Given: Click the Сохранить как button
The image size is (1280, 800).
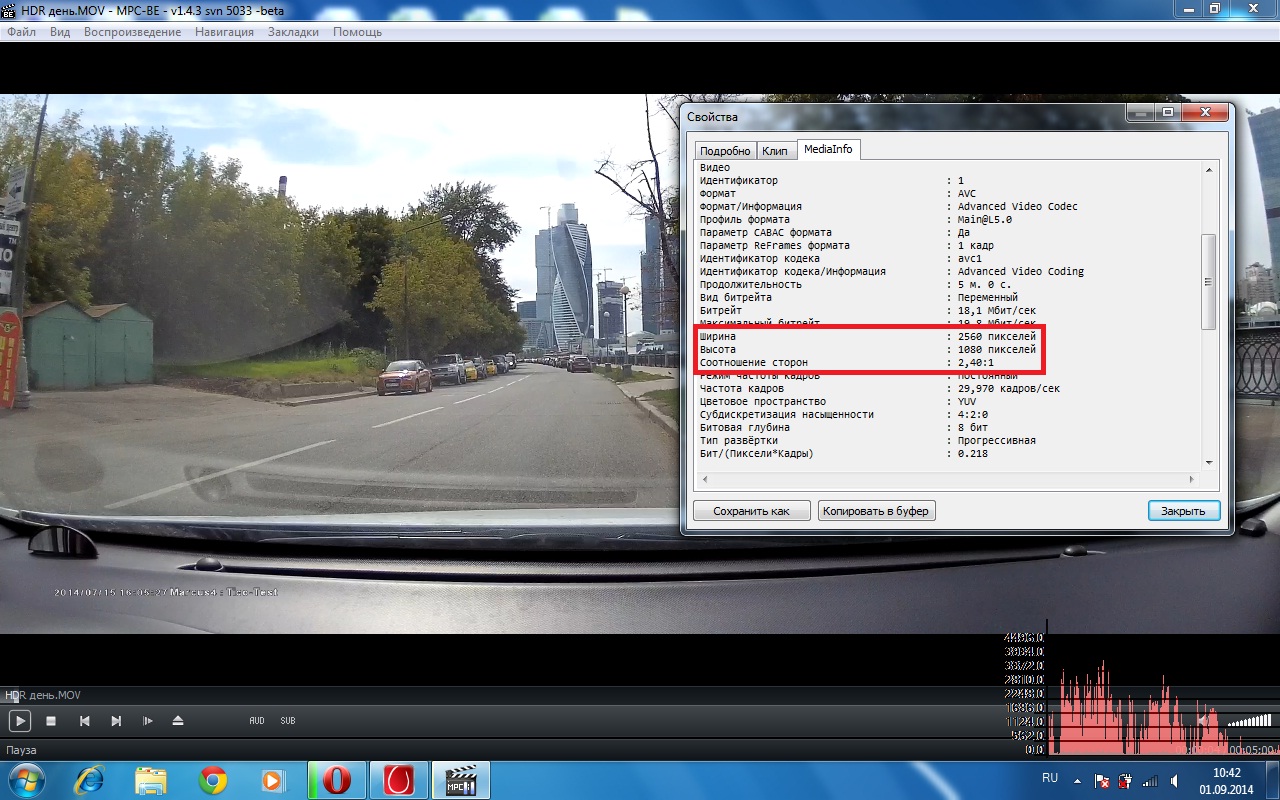Looking at the screenshot, I should 751,511.
